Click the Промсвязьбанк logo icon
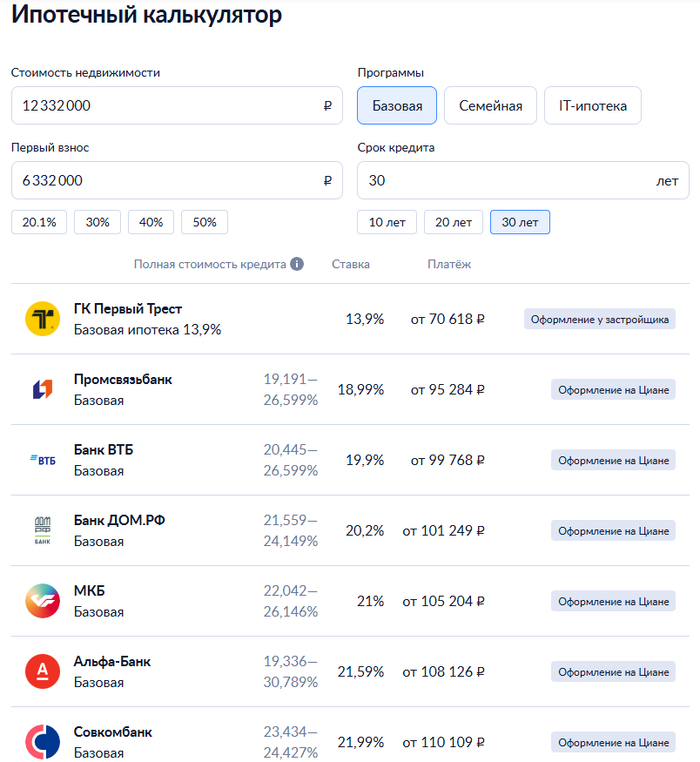 click(43, 389)
